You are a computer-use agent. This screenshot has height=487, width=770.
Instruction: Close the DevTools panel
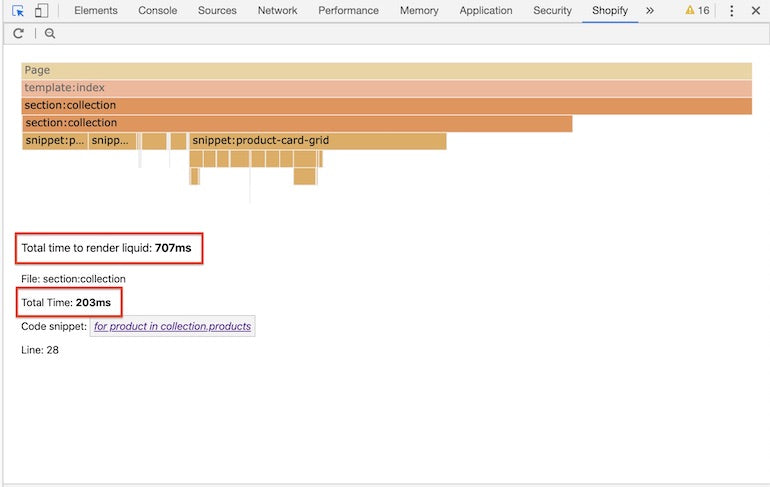point(756,10)
